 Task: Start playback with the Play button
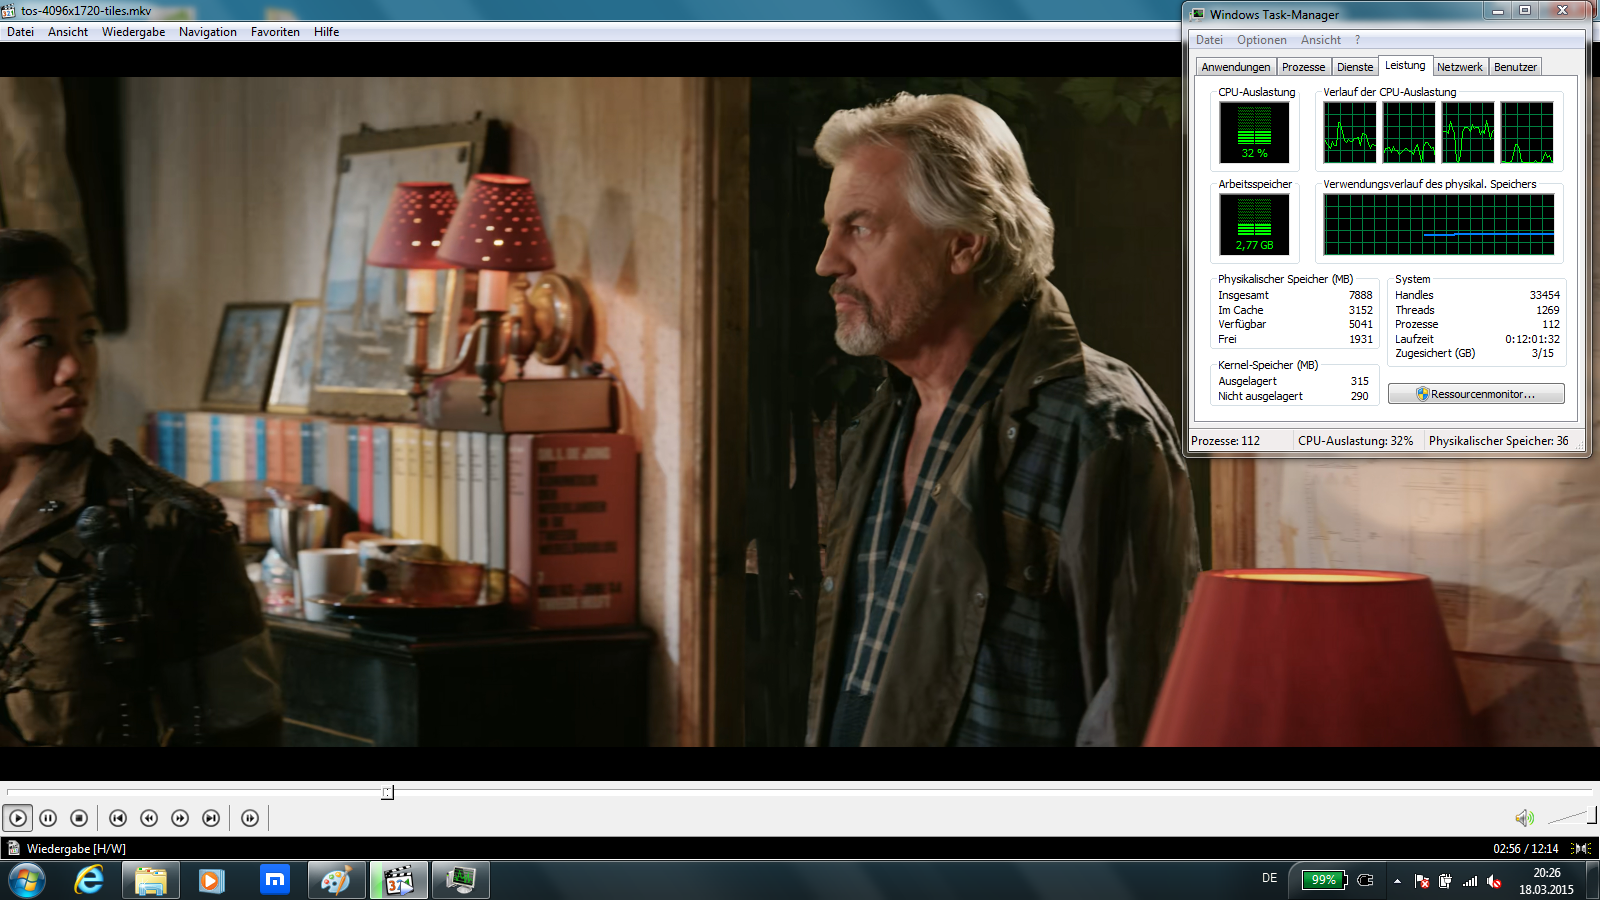[x=18, y=818]
